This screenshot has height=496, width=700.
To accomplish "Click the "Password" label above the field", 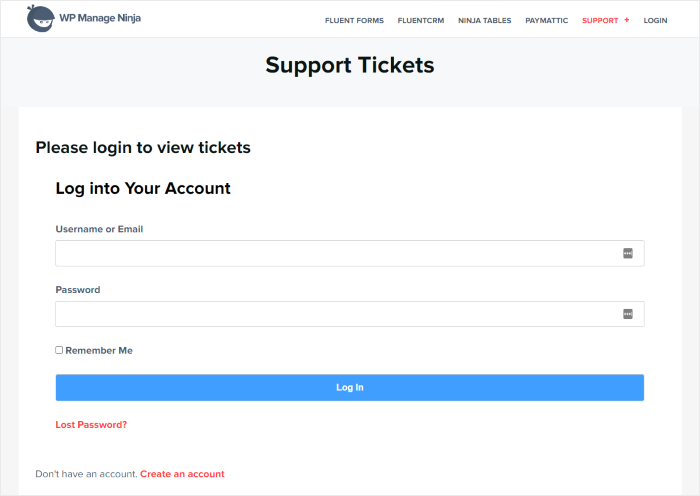I will [78, 290].
